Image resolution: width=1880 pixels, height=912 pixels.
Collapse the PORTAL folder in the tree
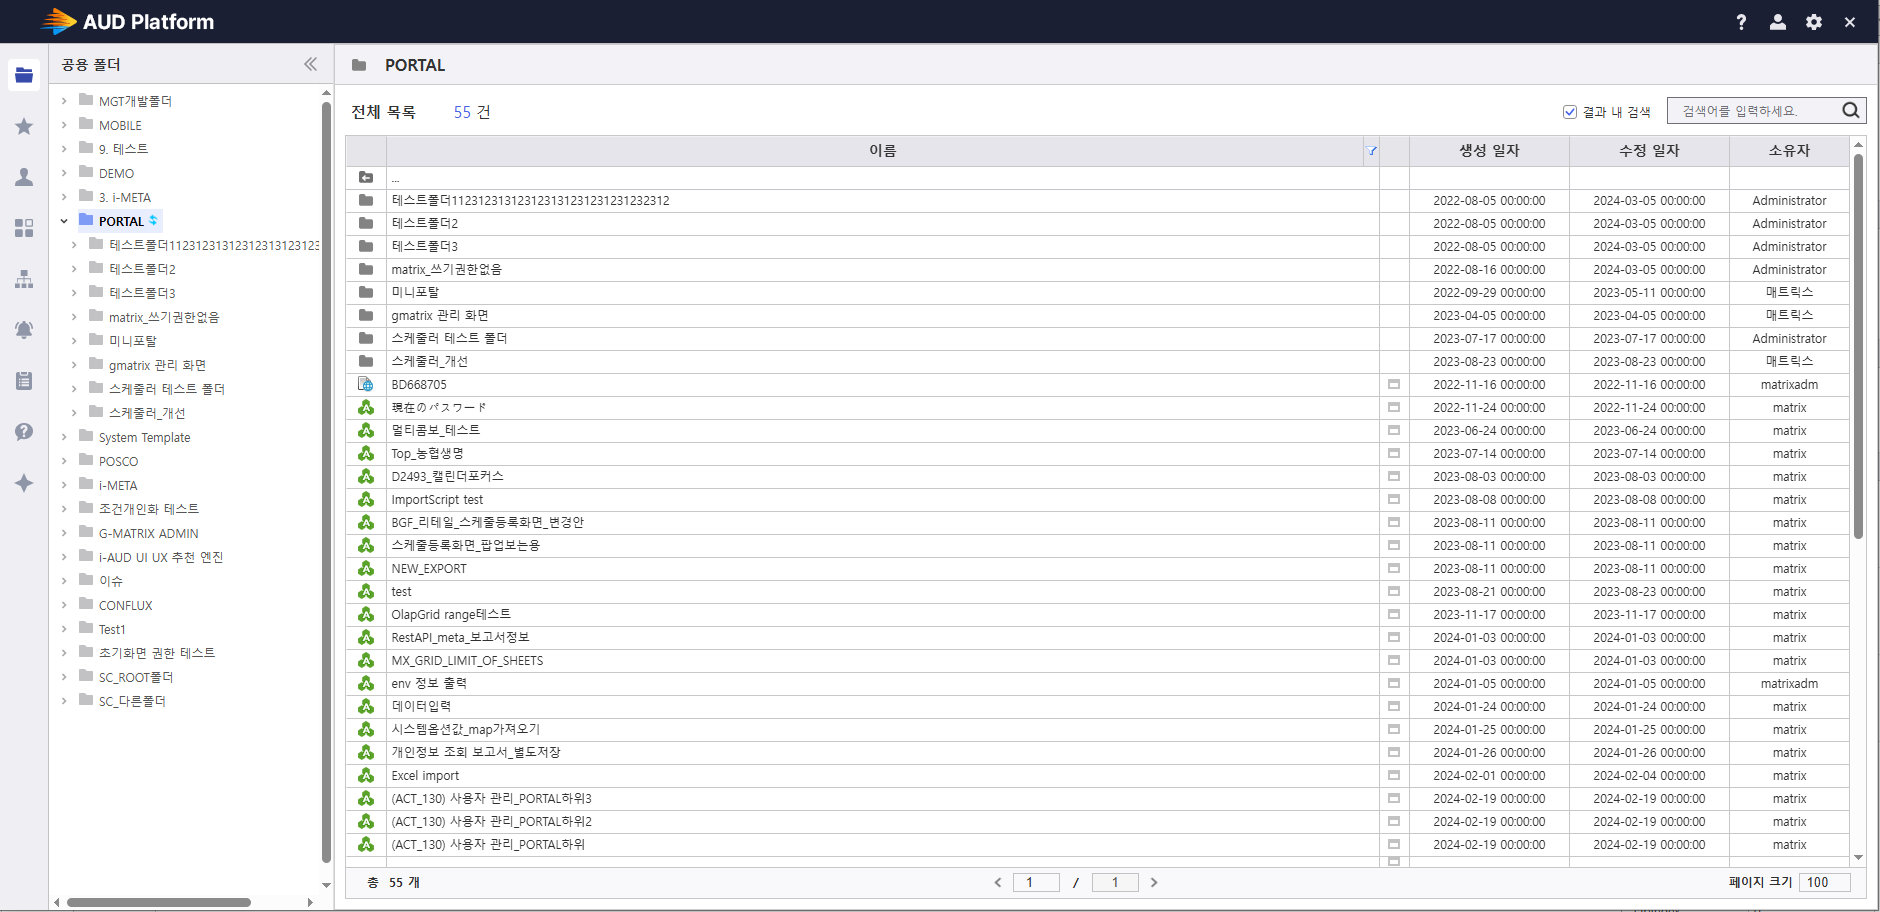(64, 222)
